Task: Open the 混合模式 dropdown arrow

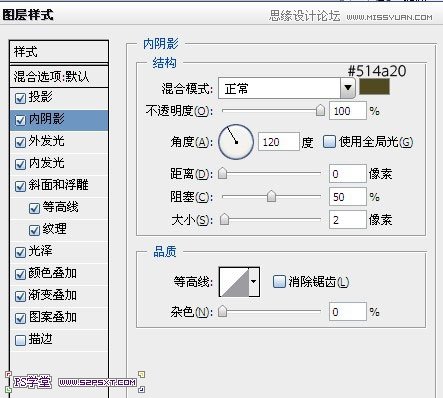Action: (348, 88)
